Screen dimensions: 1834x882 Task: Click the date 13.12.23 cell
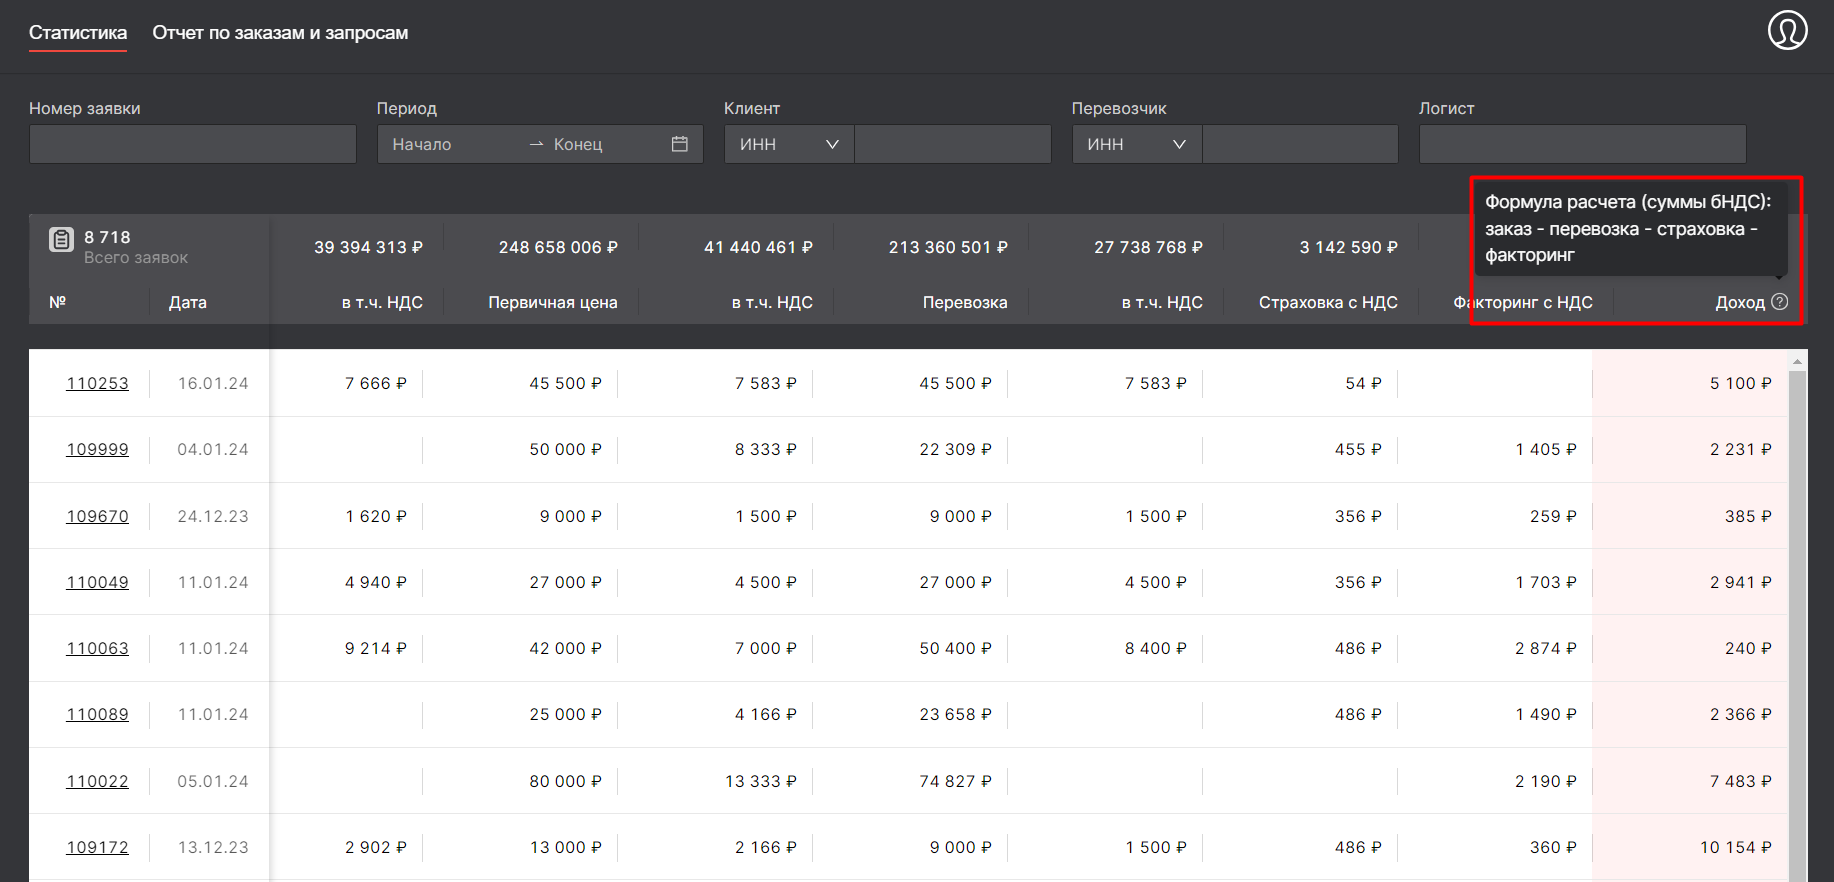click(213, 847)
